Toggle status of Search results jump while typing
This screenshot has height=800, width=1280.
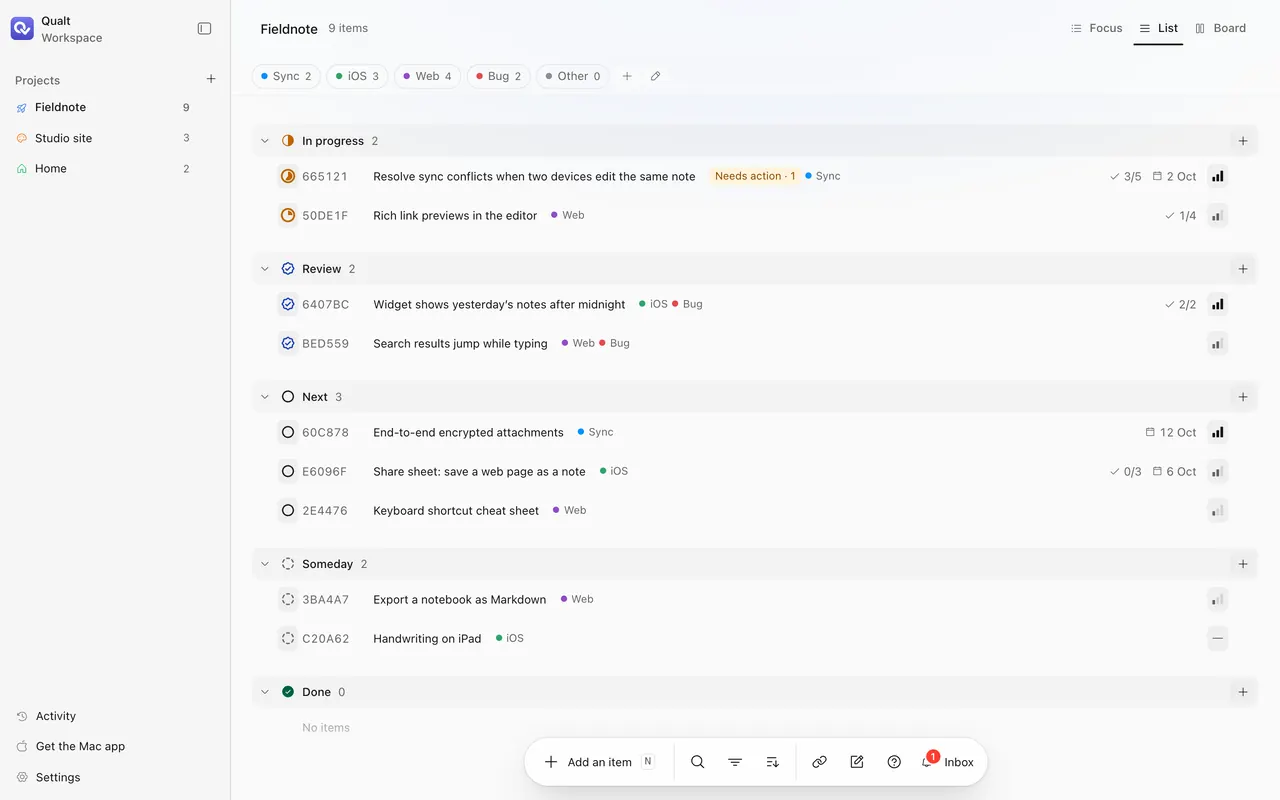[x=288, y=343]
